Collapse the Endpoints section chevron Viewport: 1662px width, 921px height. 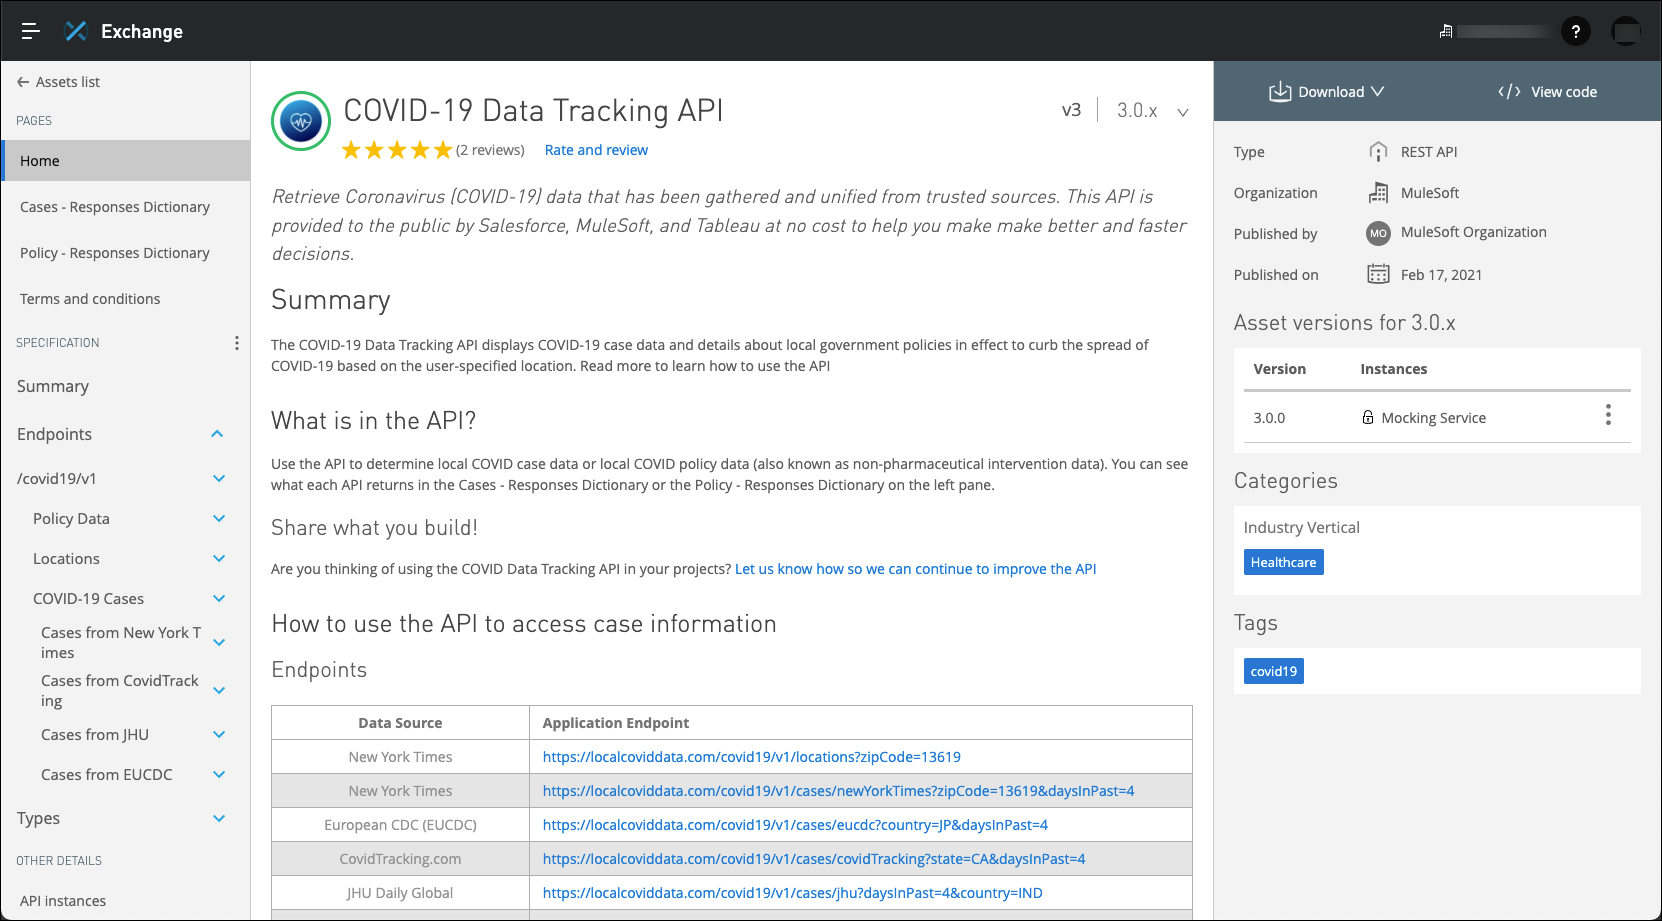217,434
